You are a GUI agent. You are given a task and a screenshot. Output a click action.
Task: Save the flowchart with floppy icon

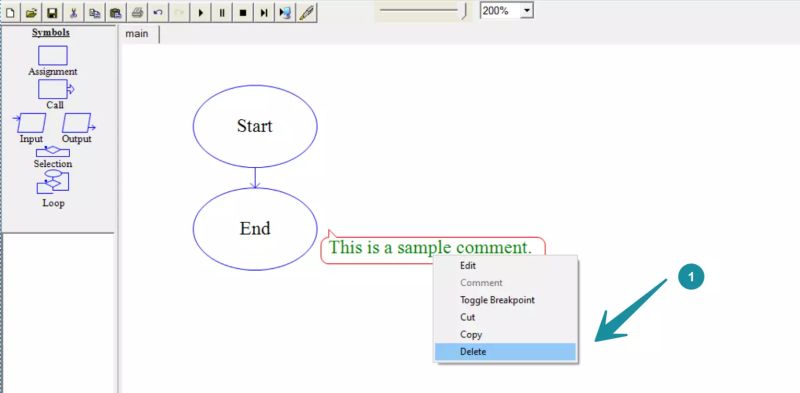pyautogui.click(x=52, y=13)
